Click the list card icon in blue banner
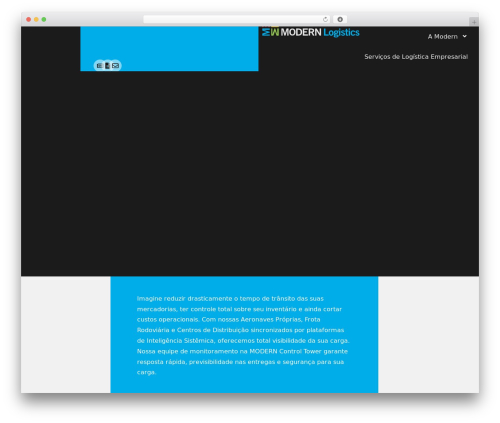 click(x=99, y=66)
